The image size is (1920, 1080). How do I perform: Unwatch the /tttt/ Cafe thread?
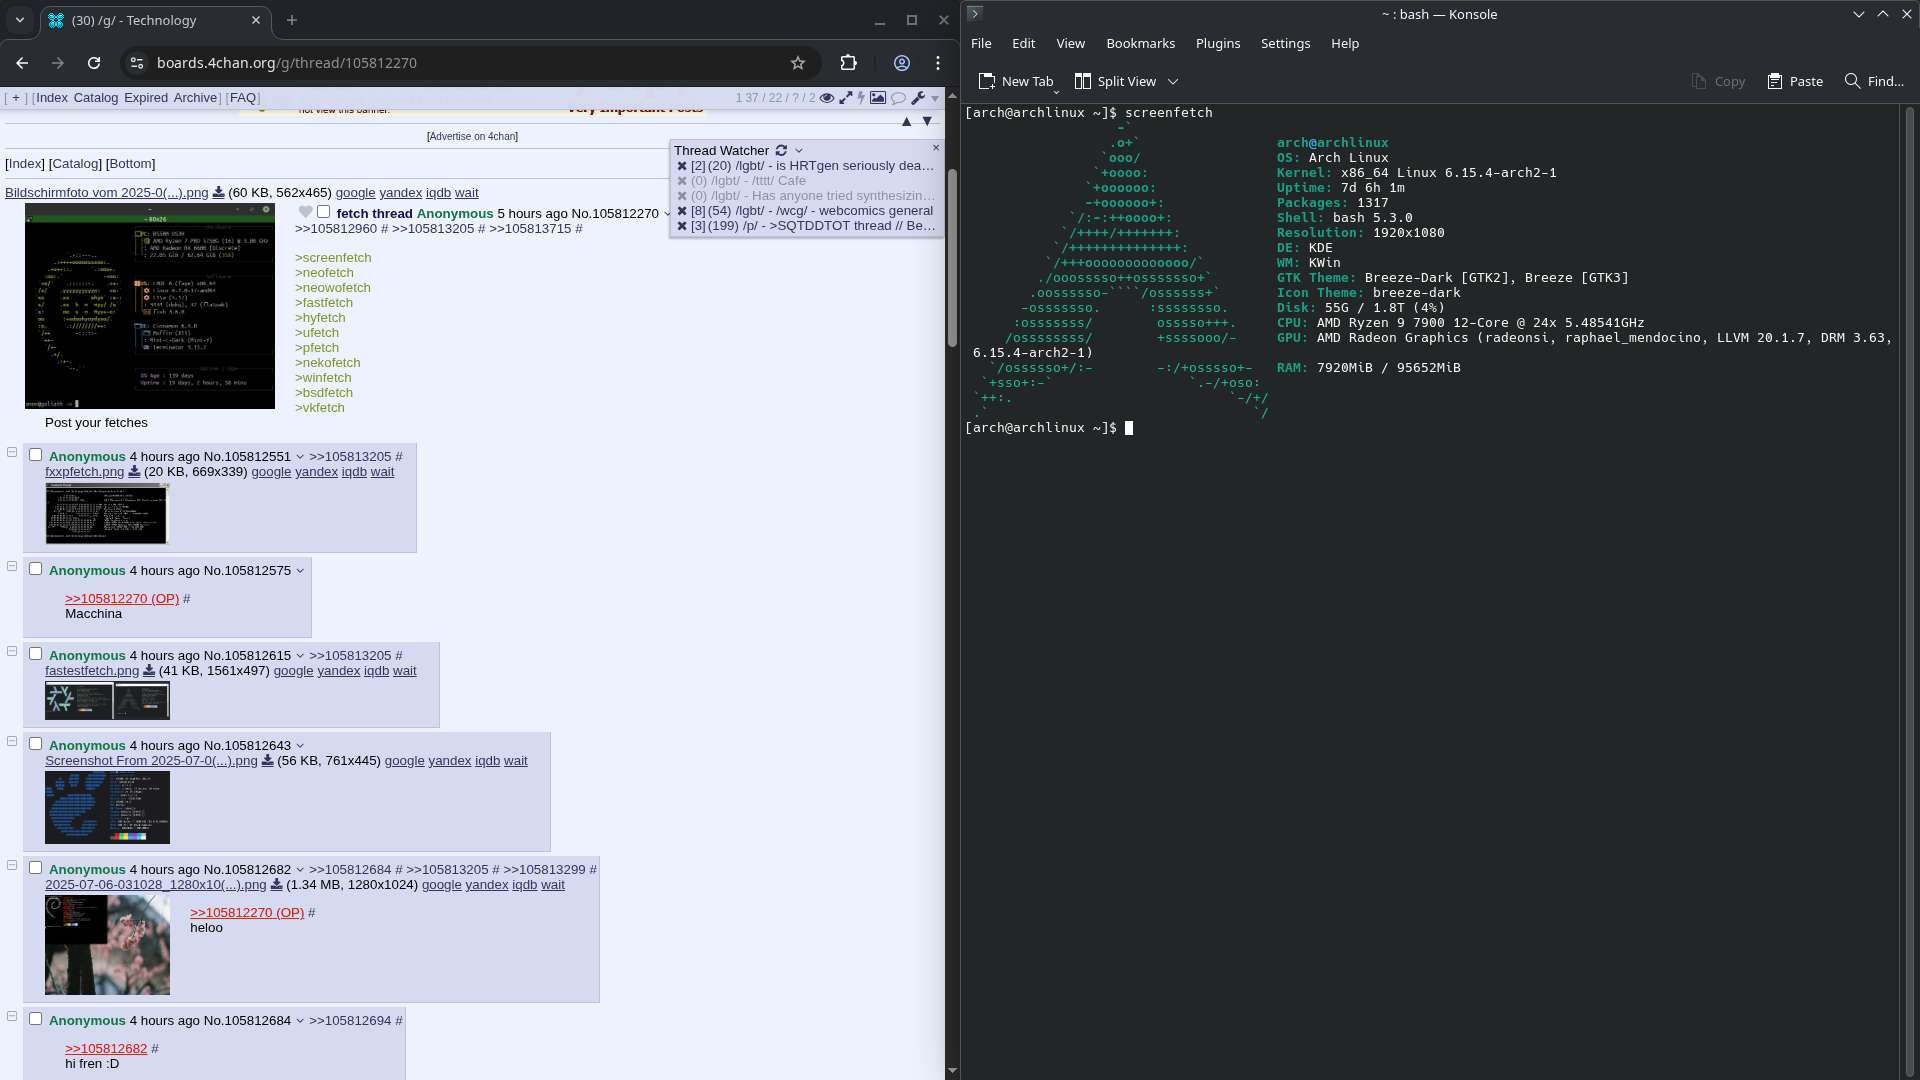coord(682,181)
